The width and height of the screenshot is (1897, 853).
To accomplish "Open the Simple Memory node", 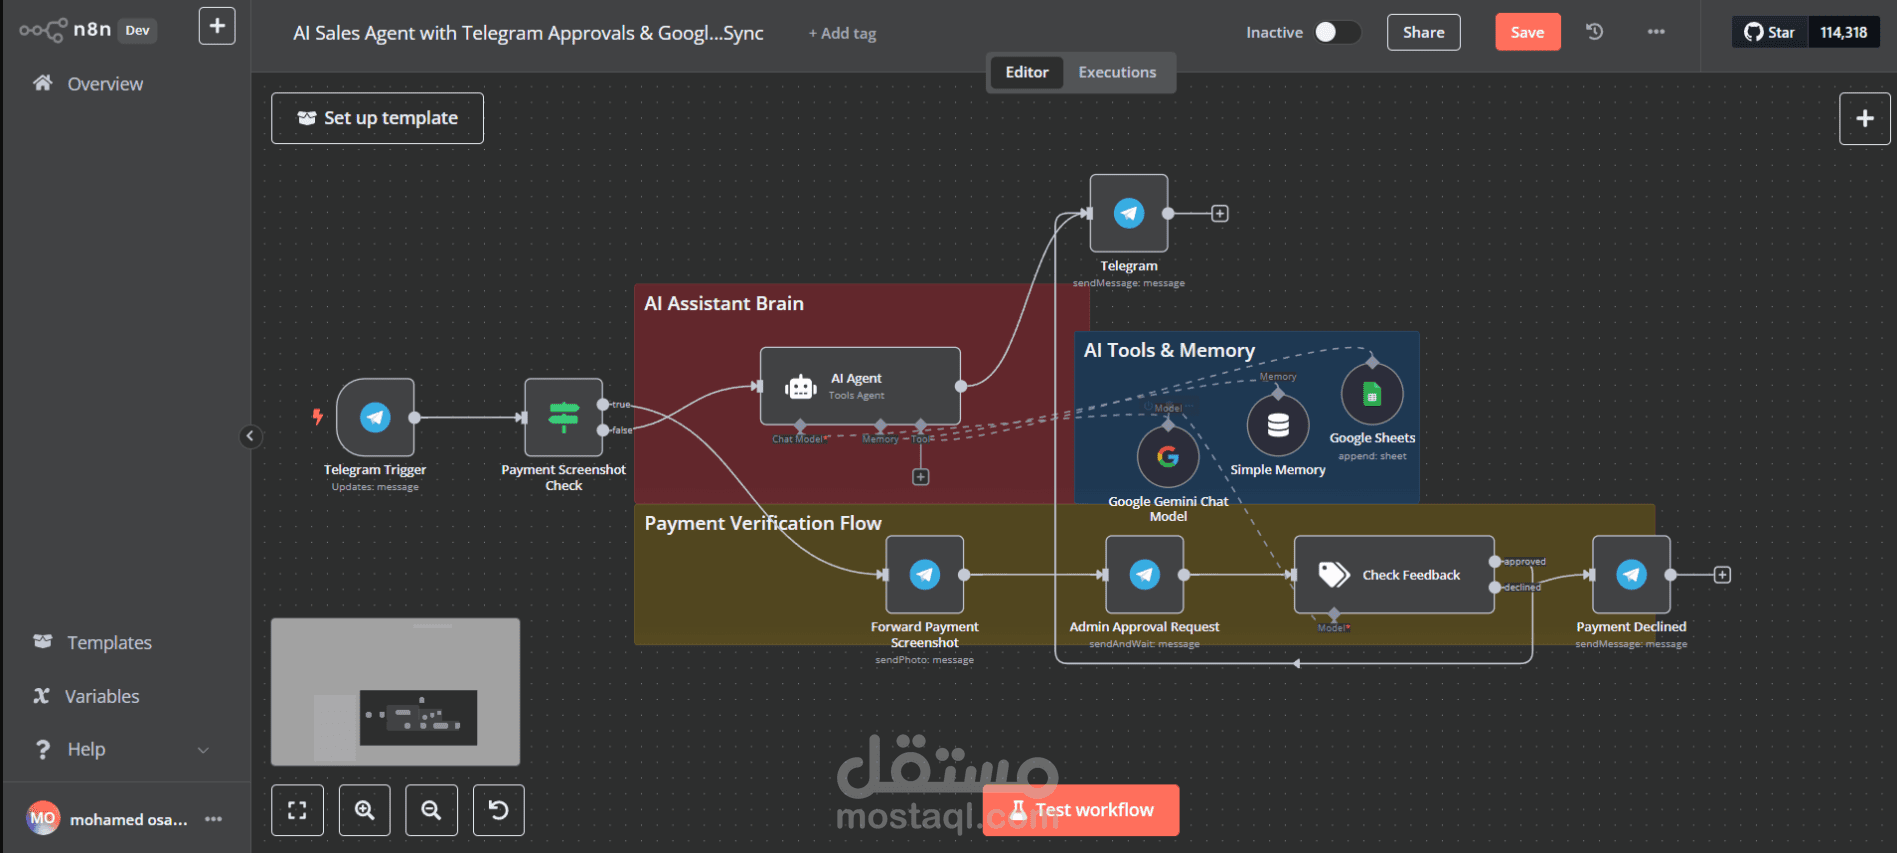I will tap(1278, 425).
